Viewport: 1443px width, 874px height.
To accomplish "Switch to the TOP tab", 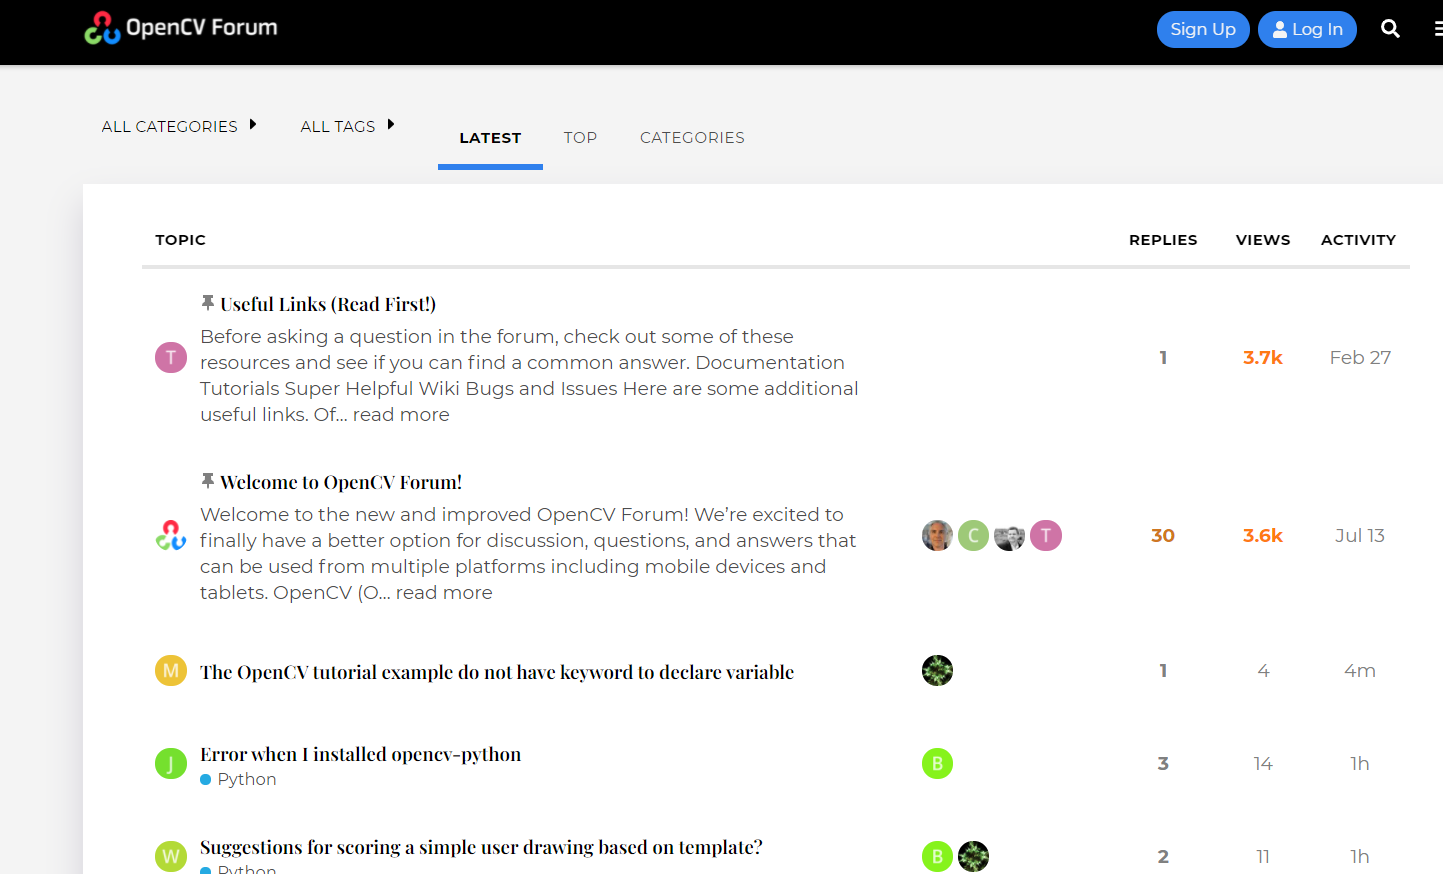I will 580,137.
